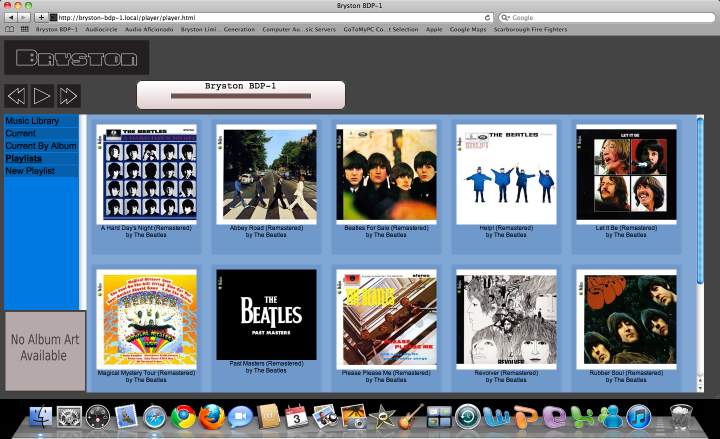Launch iTunes from the dock

tap(639, 417)
